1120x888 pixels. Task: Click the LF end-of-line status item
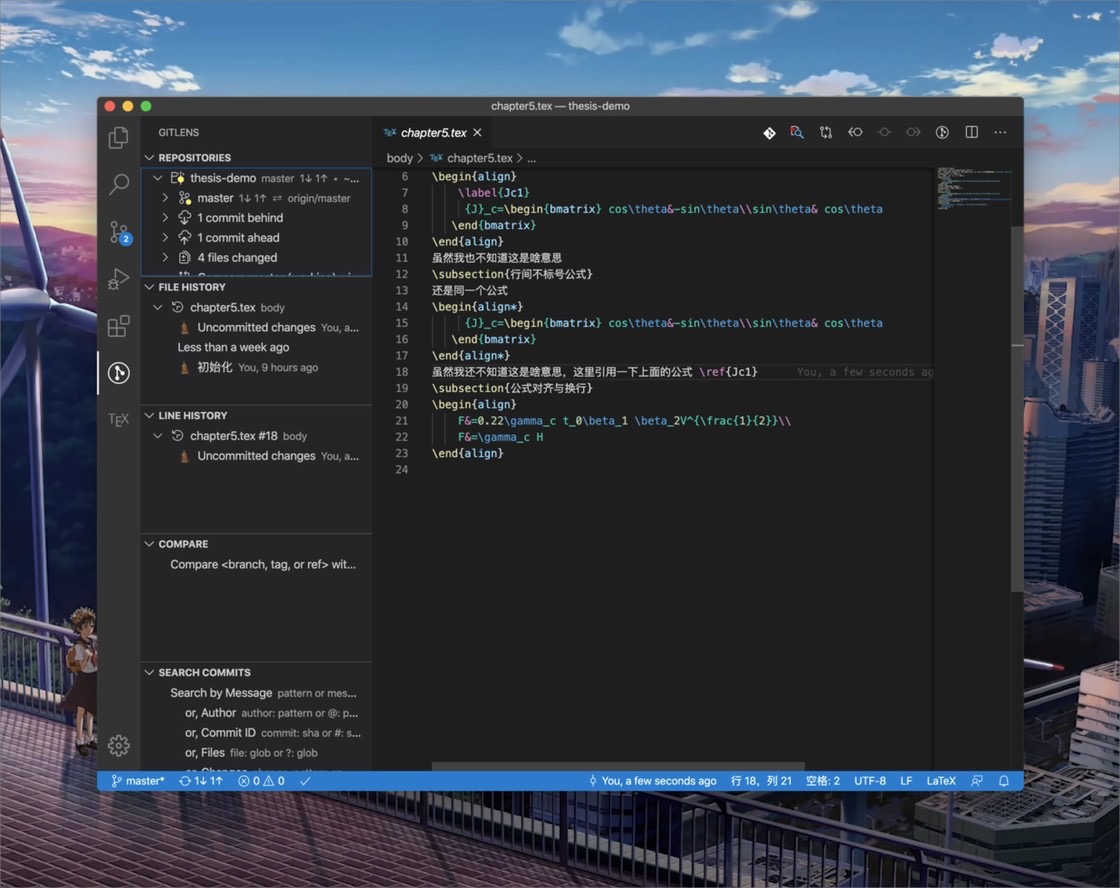coord(906,781)
